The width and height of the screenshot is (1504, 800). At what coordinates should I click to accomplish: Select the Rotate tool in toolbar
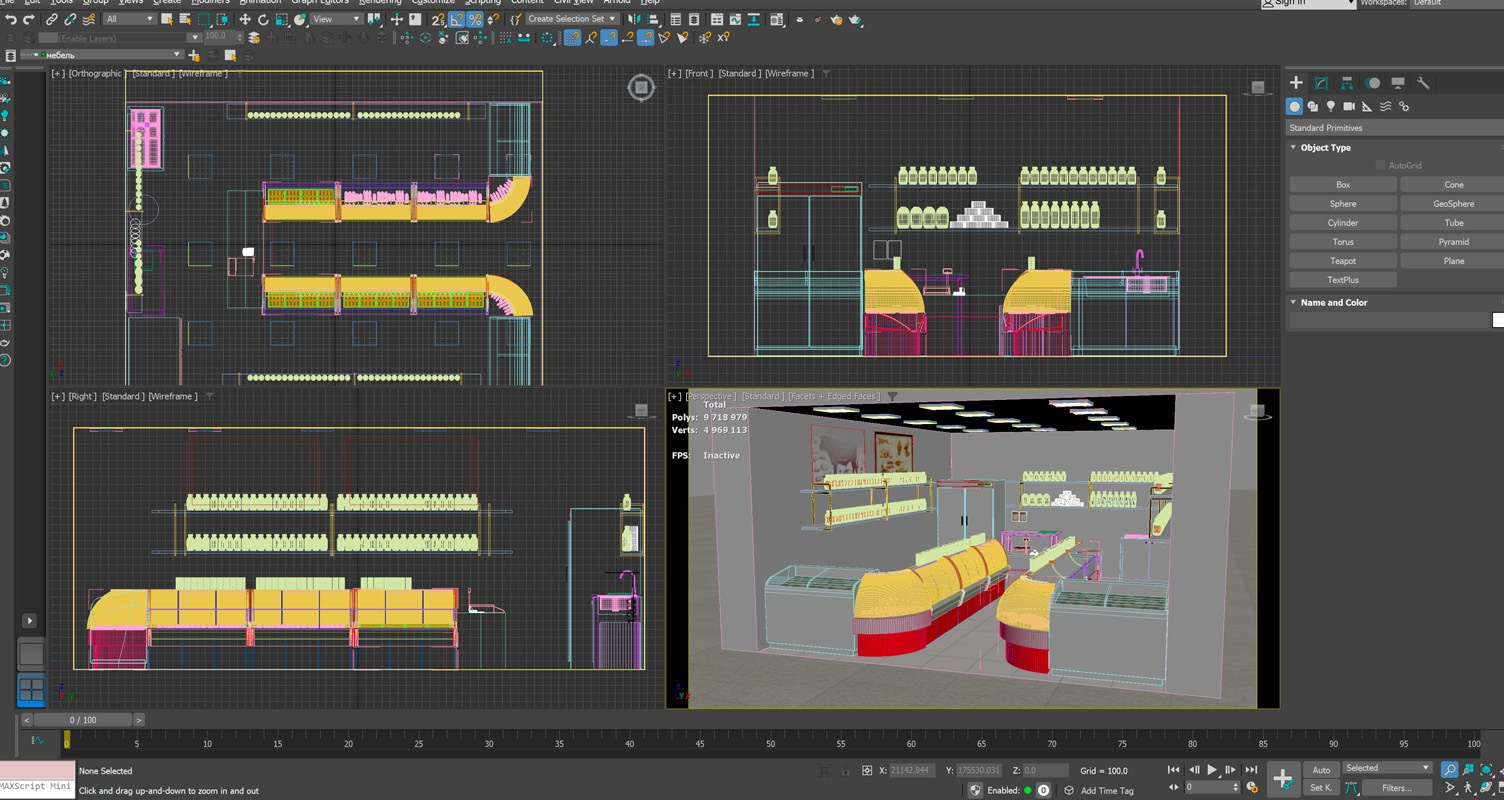263,19
